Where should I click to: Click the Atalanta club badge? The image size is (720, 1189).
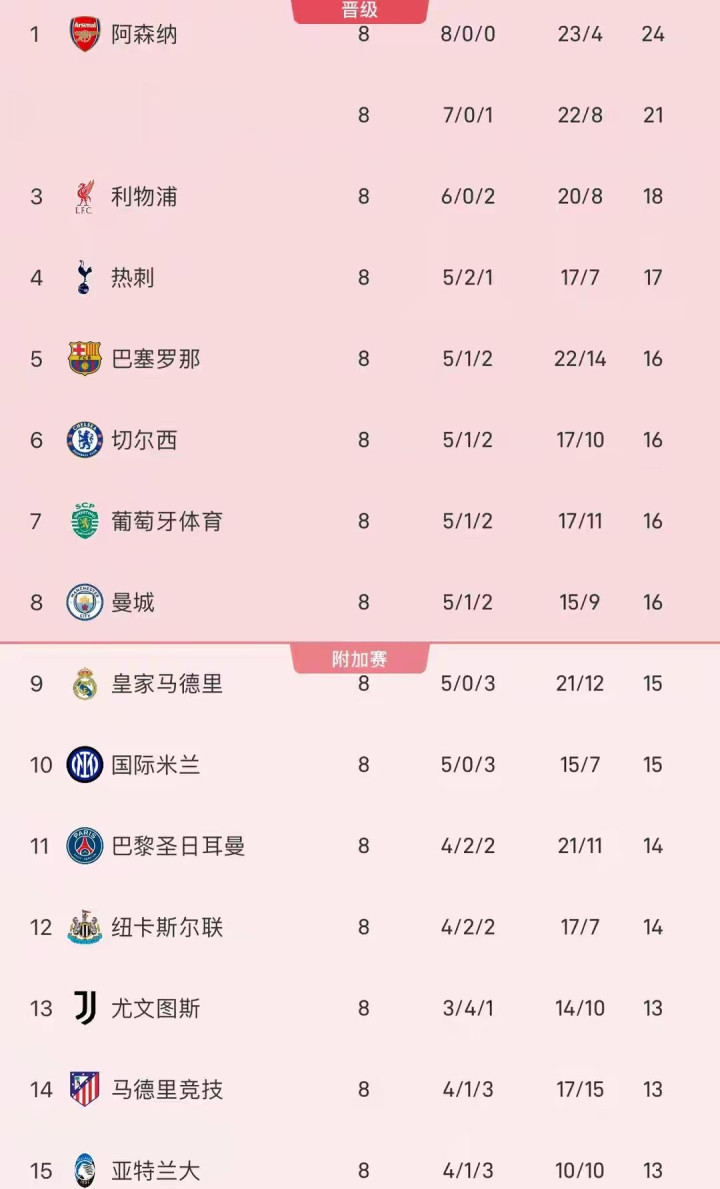[85, 1170]
